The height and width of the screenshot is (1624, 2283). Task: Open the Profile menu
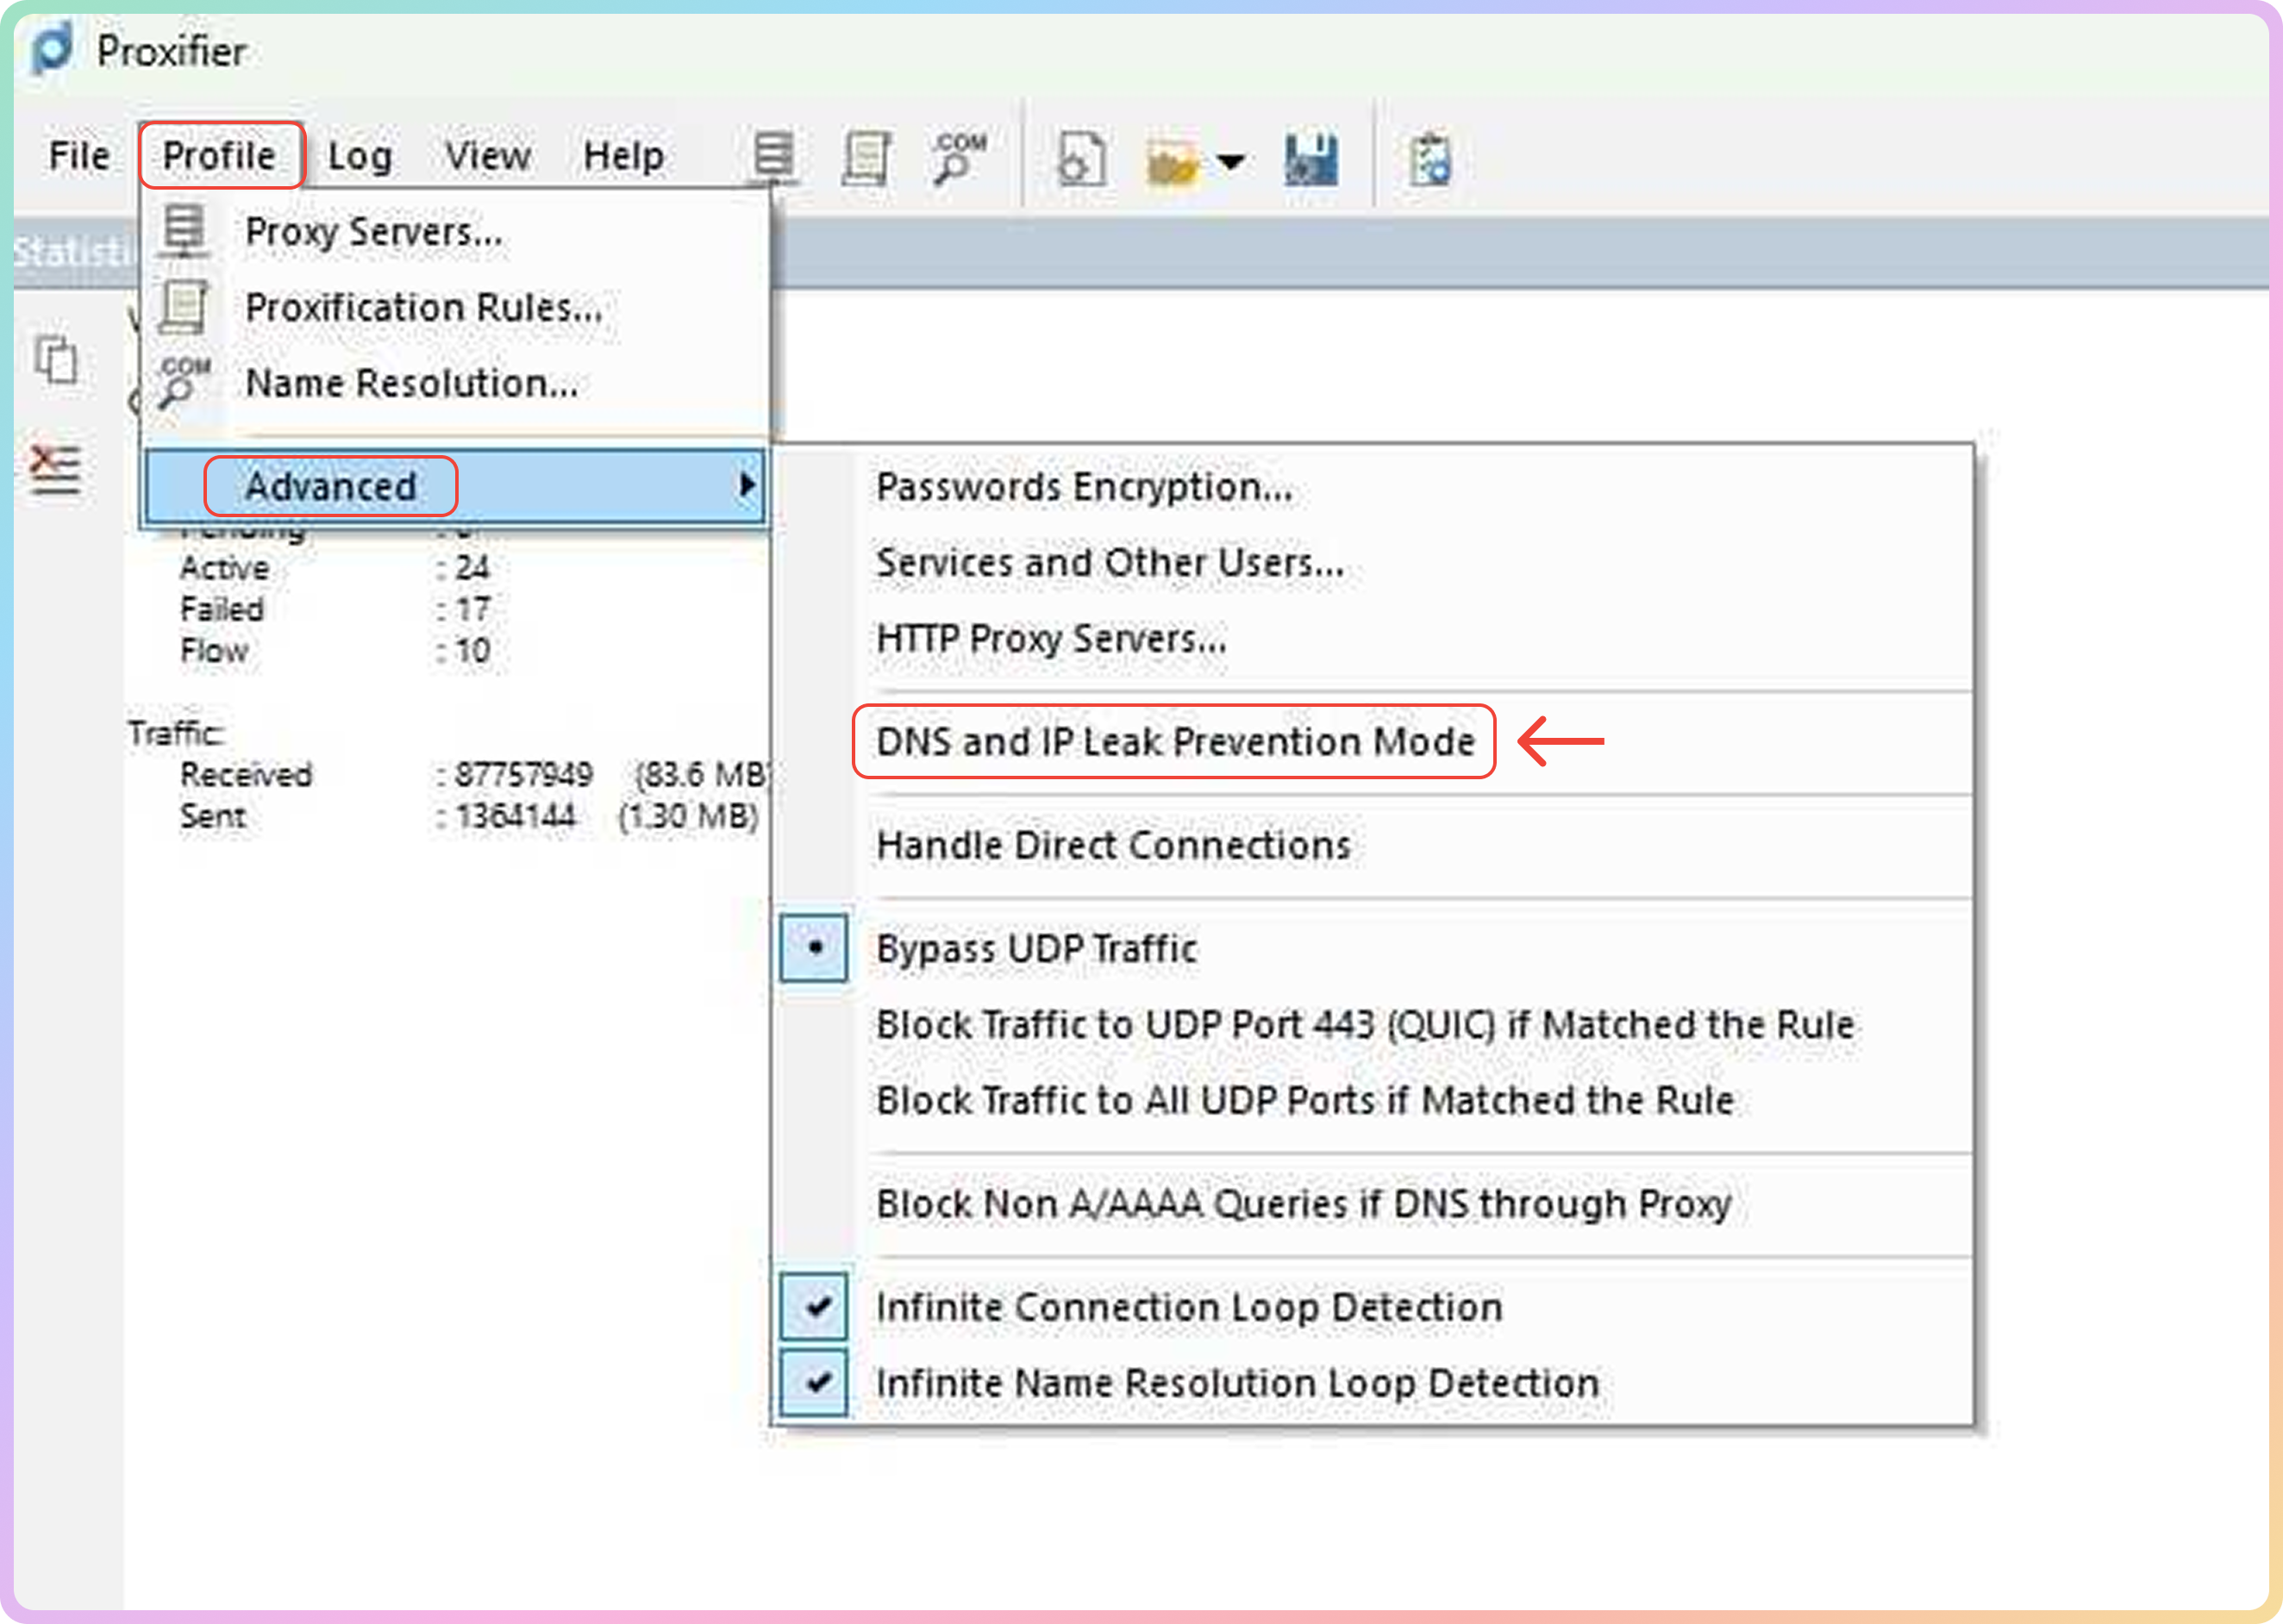point(220,155)
